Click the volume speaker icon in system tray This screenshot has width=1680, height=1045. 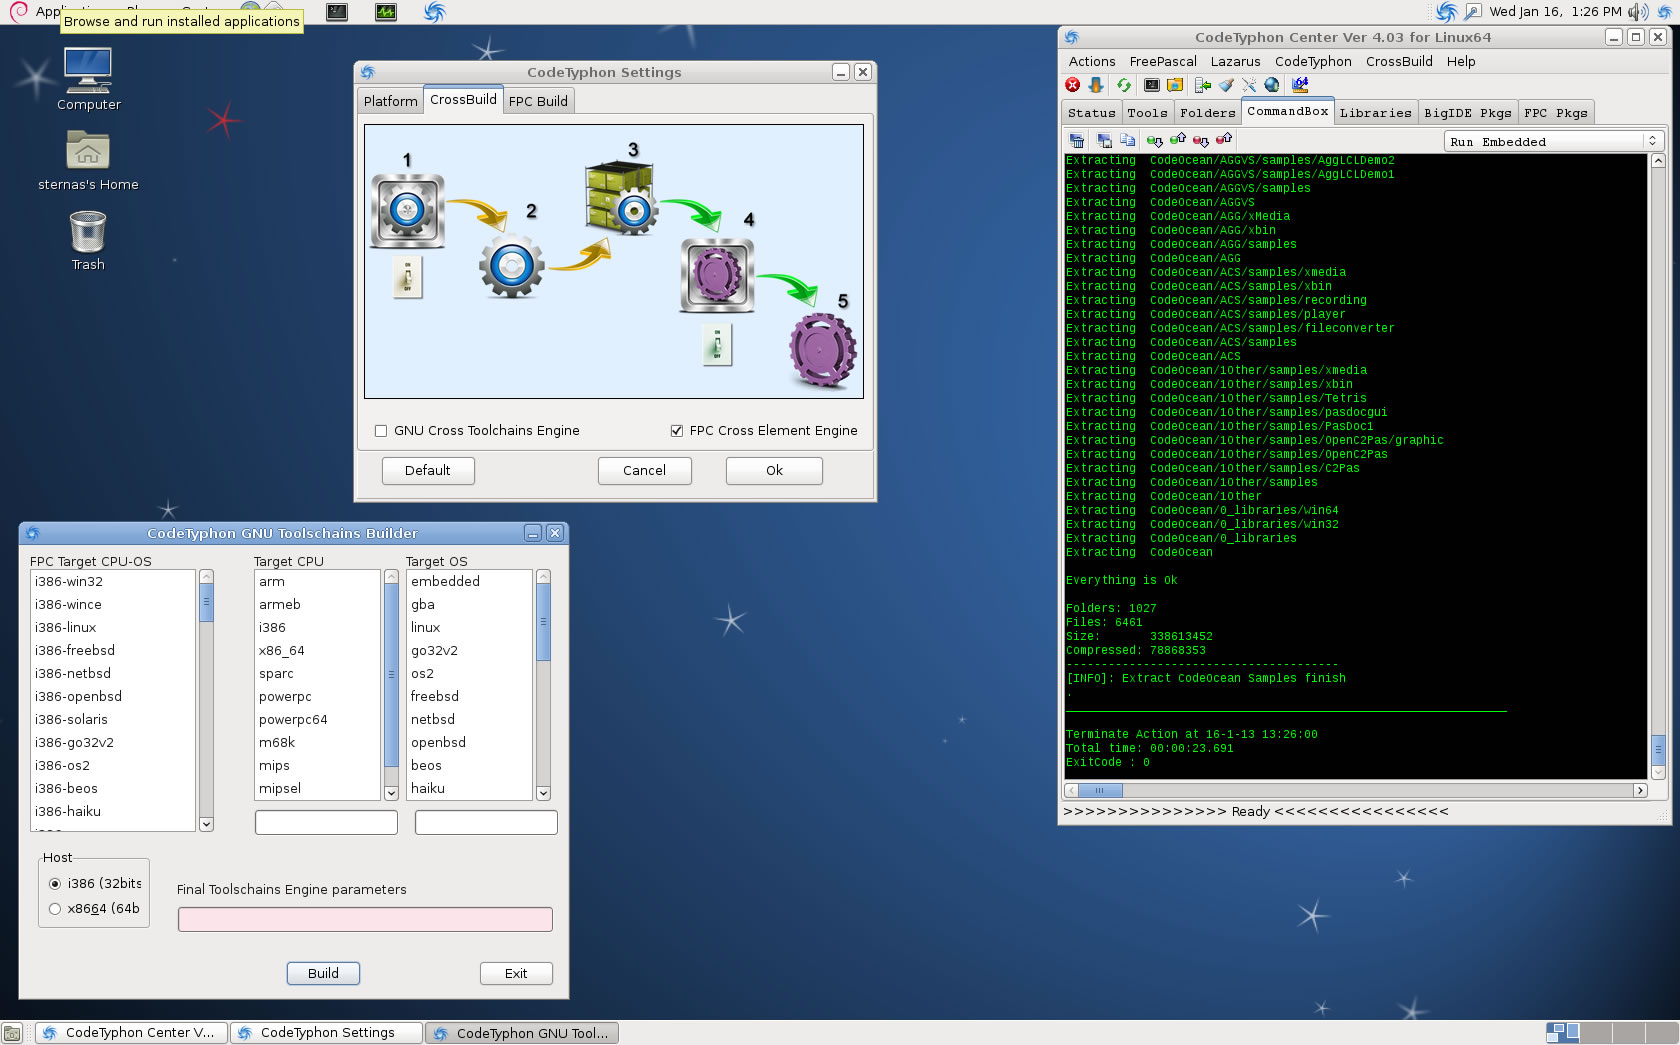pyautogui.click(x=1638, y=12)
